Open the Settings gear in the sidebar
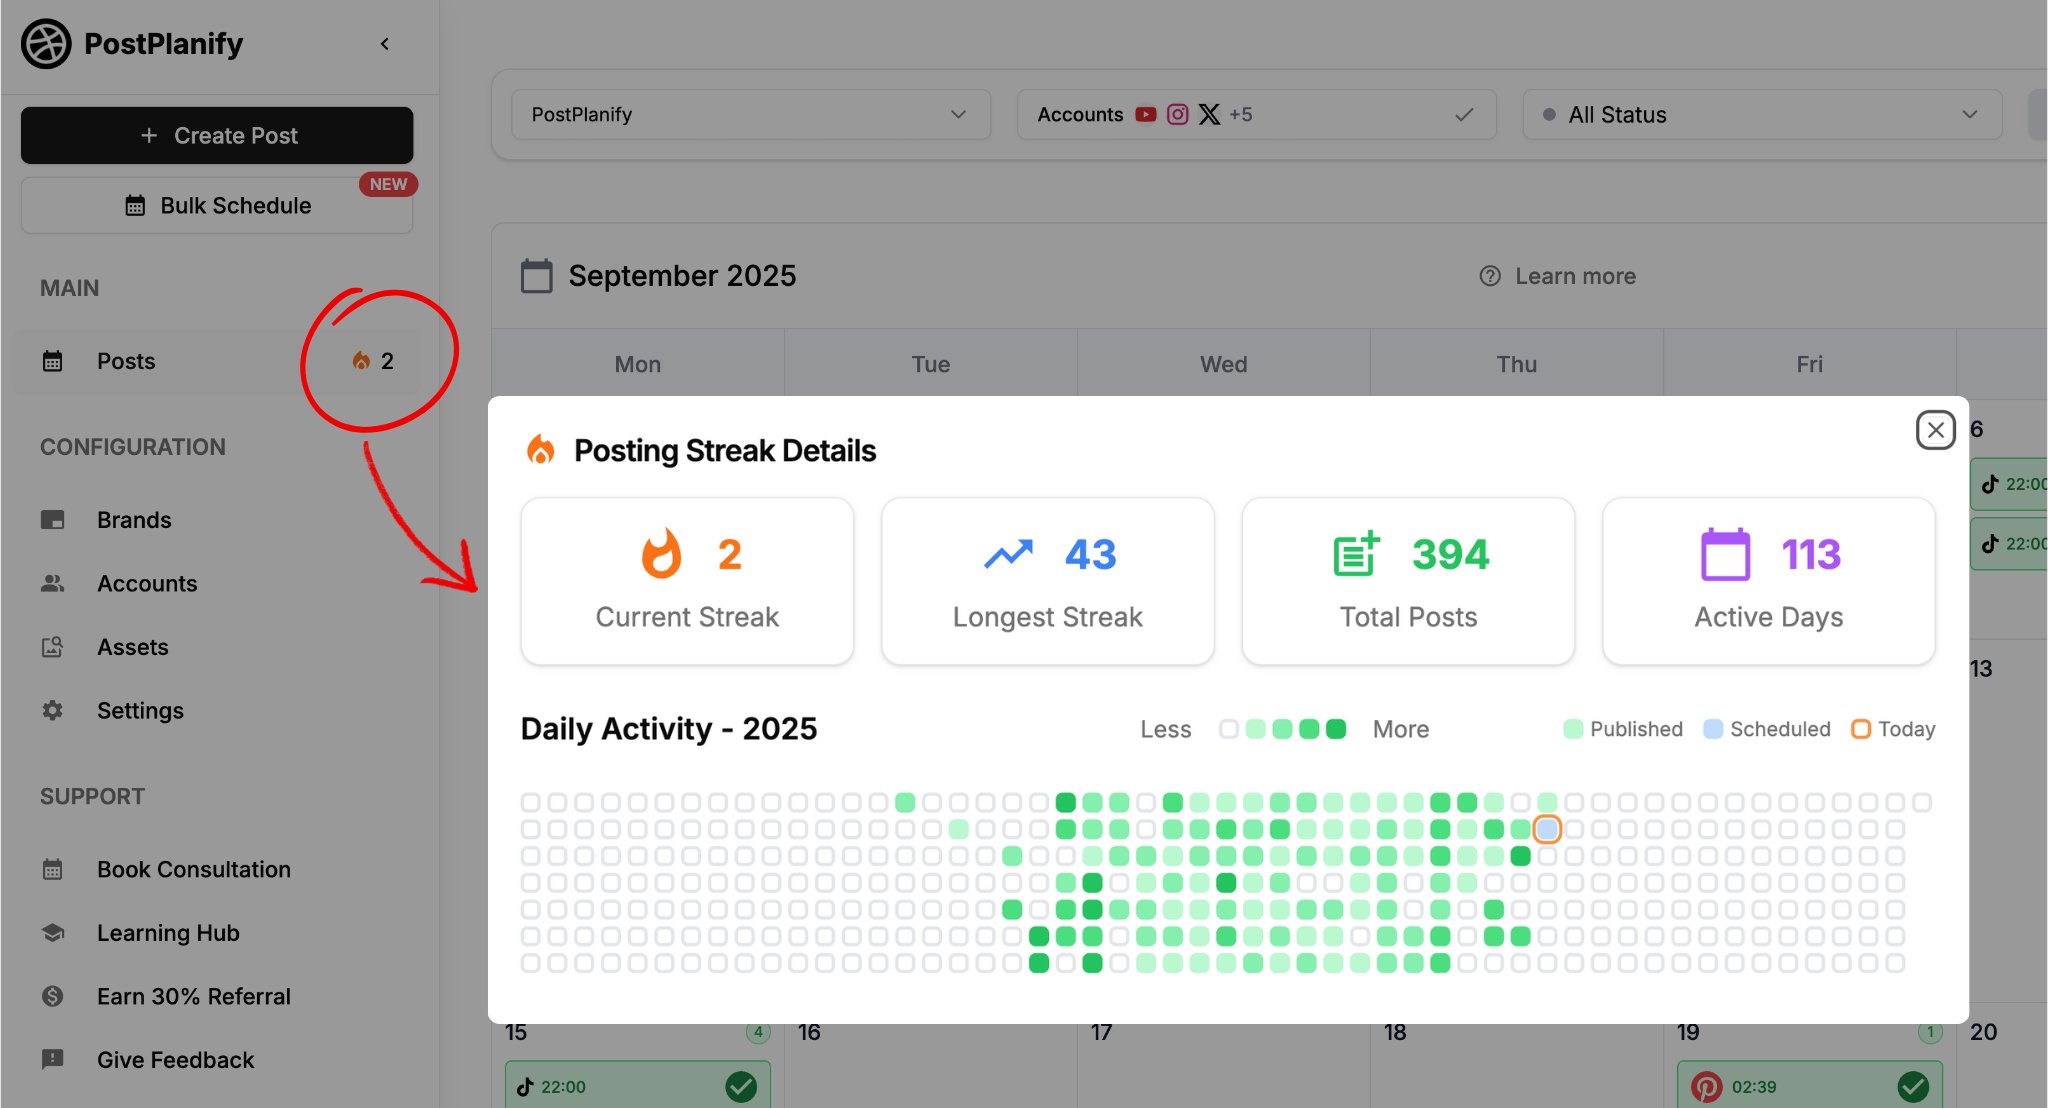Viewport: 2048px width, 1108px height. [x=52, y=710]
